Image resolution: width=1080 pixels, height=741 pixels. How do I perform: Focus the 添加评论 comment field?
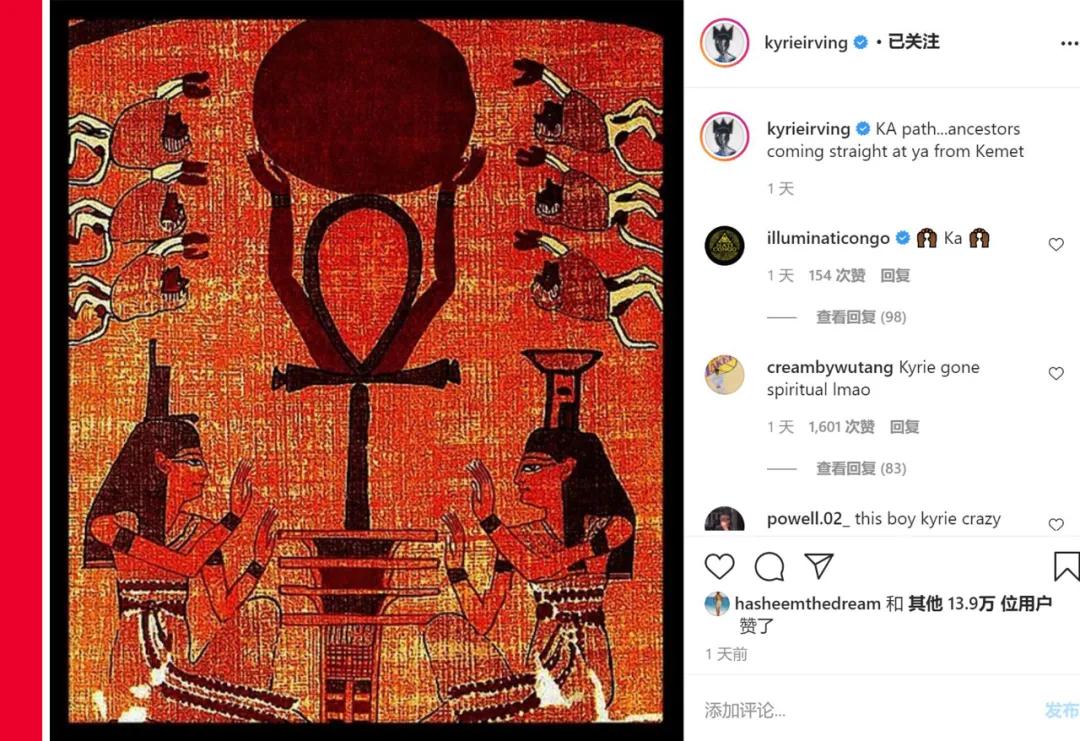pyautogui.click(x=868, y=710)
